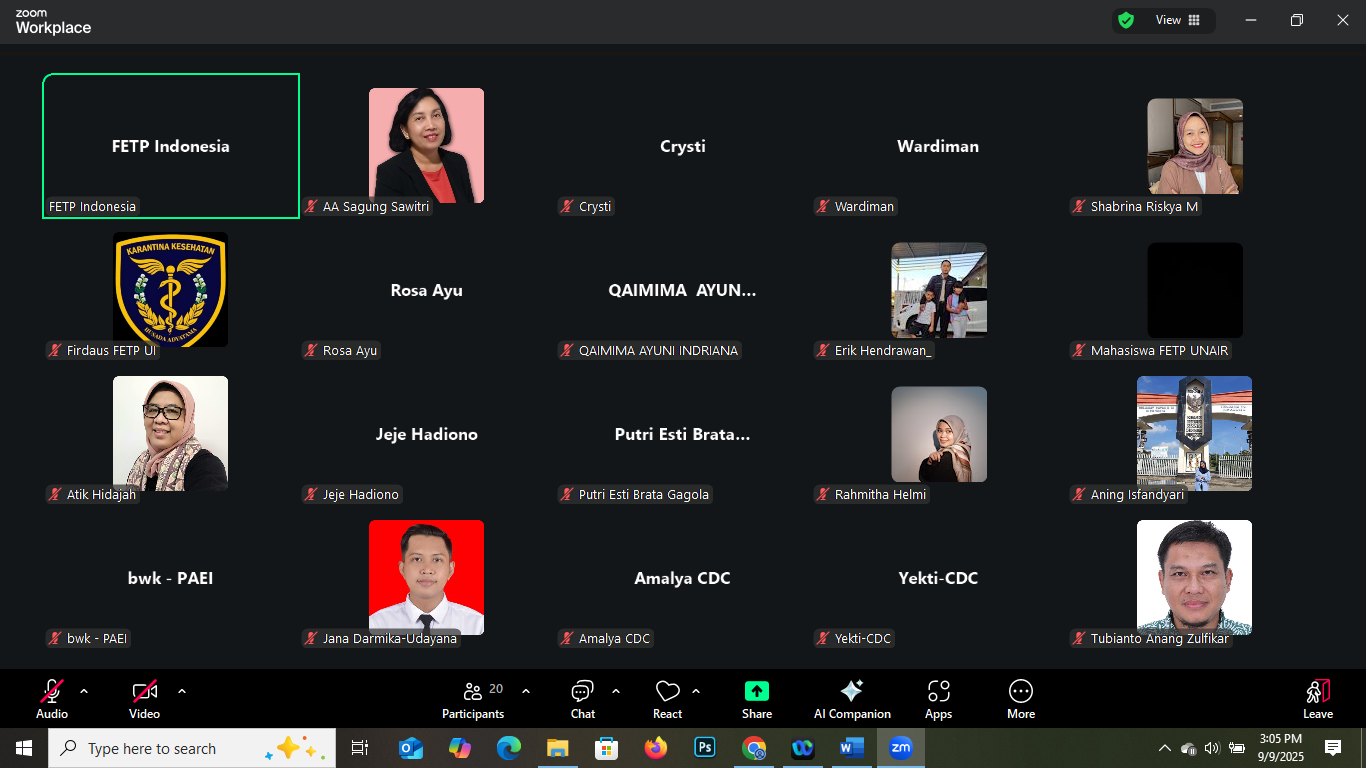Open the Chat panel

click(583, 699)
